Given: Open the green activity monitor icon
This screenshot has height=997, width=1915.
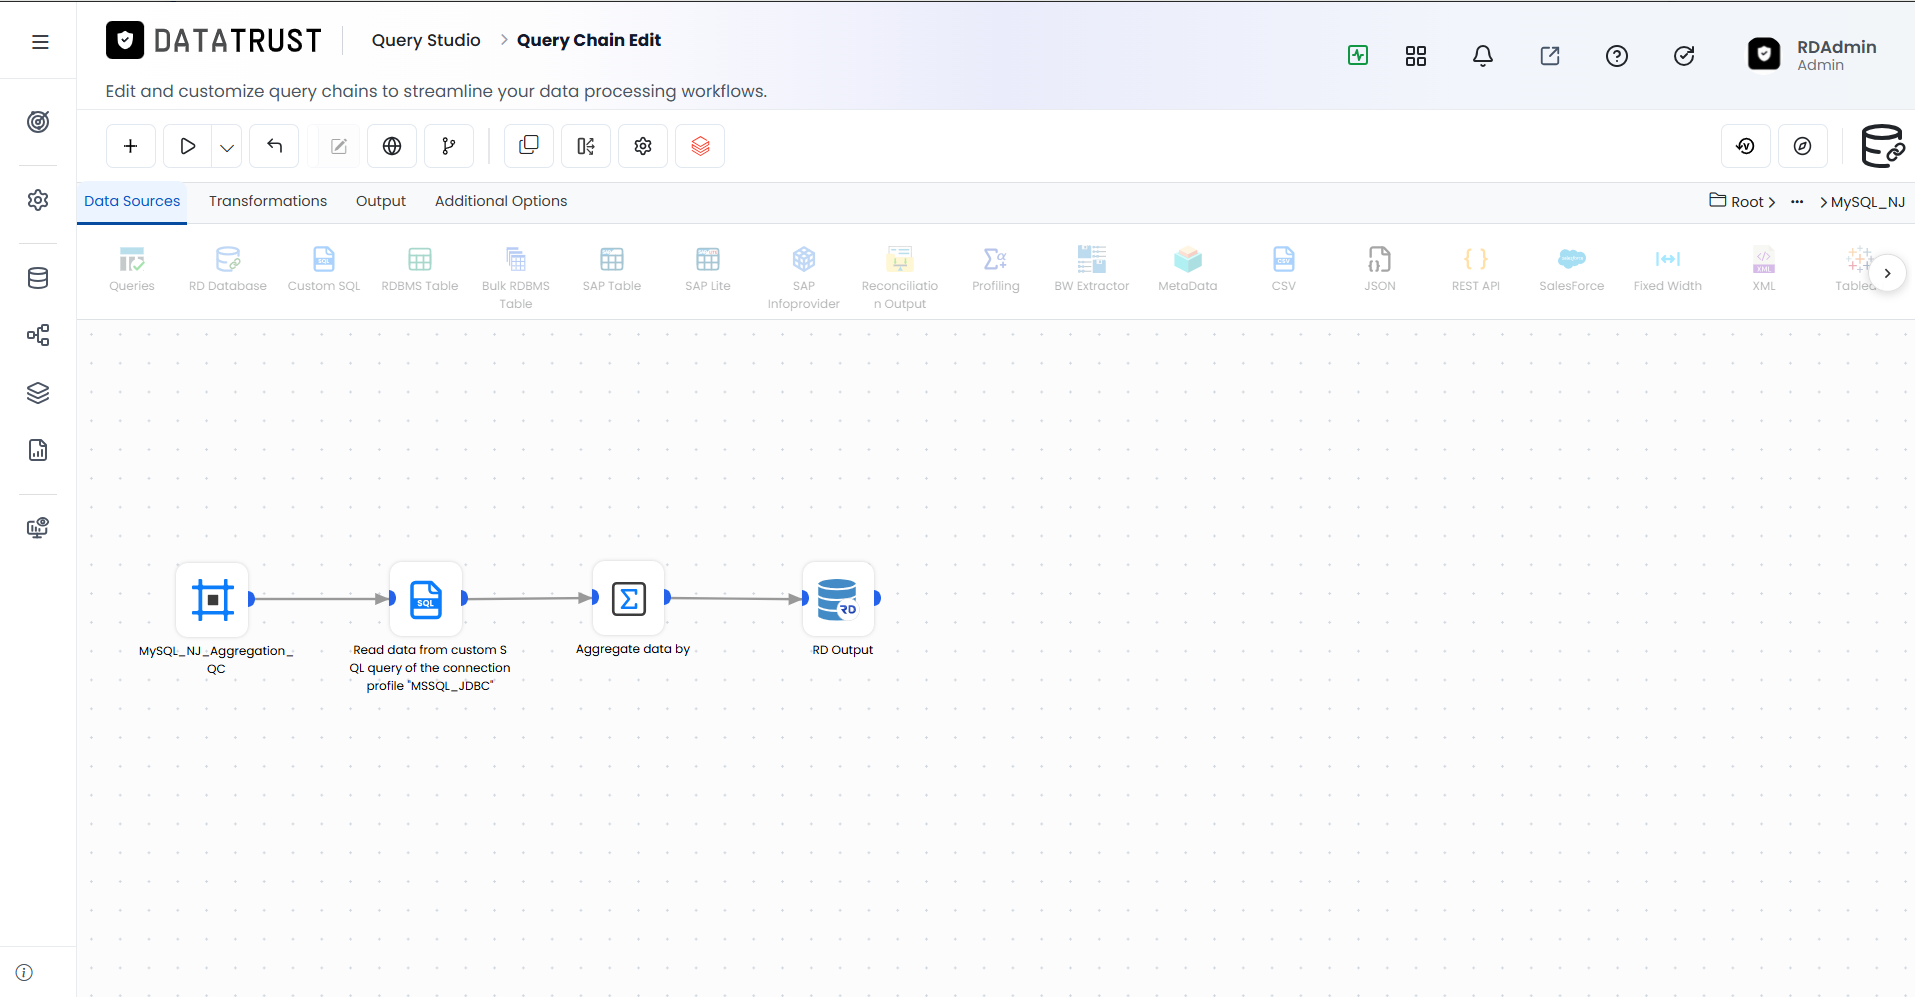Looking at the screenshot, I should [x=1358, y=55].
